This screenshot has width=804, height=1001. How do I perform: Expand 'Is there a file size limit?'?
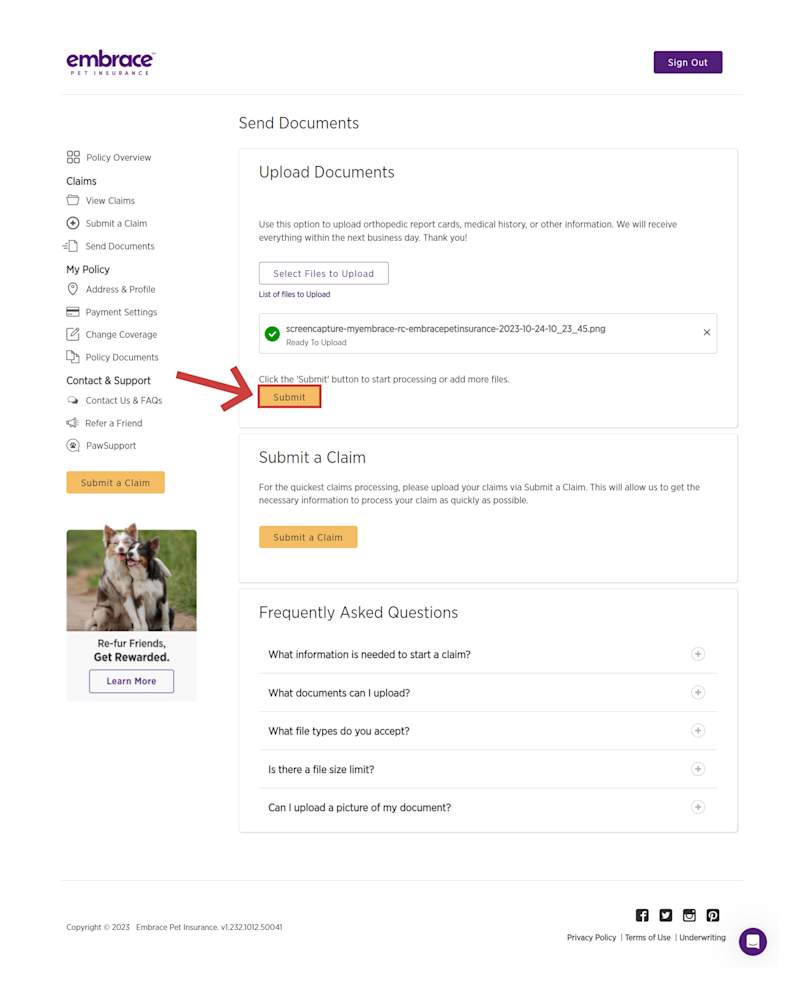[x=698, y=769]
